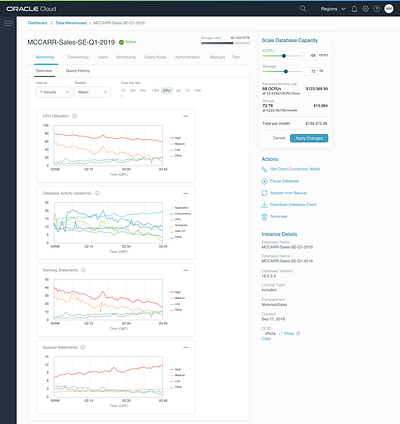The image size is (400, 424).
Task: Open the settings gear icon
Action: pos(366,9)
